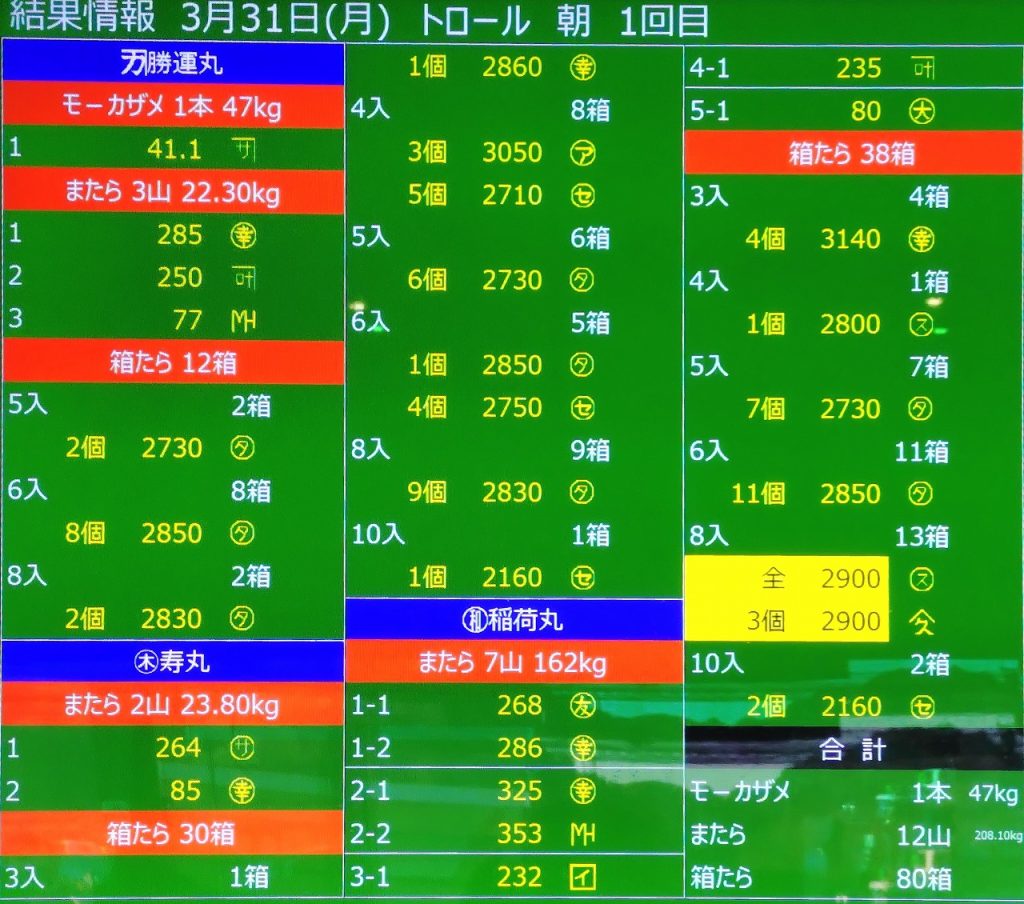Select the 勝運丸 blue vessel header
The width and height of the screenshot is (1024, 904).
coord(172,65)
